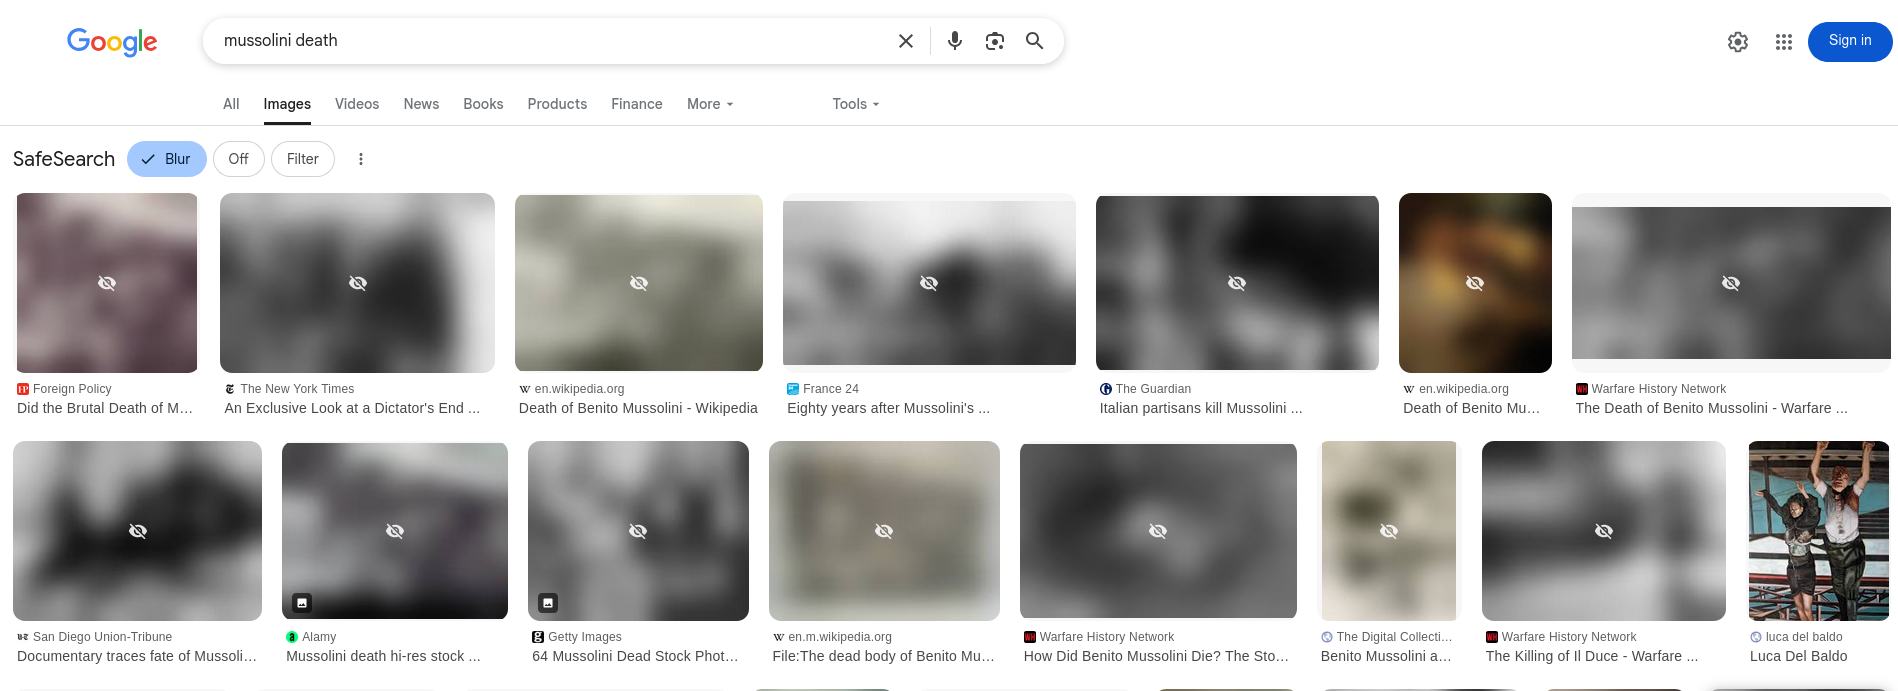
Task: Click 'luca del baldo' source label
Action: point(1804,637)
